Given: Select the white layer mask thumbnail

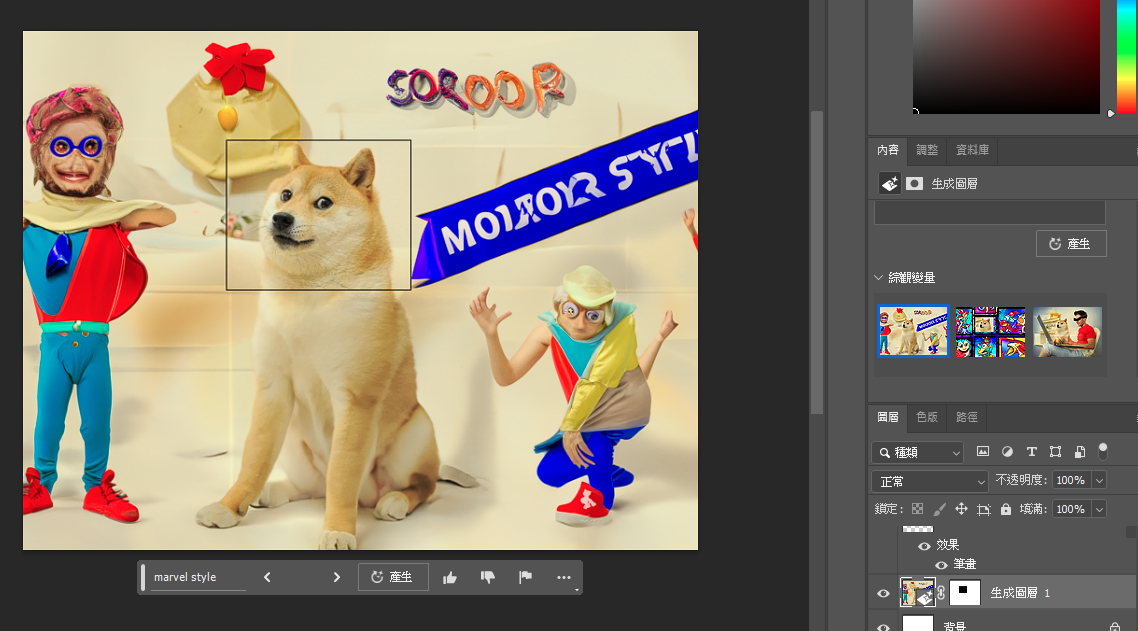Looking at the screenshot, I should [965, 593].
